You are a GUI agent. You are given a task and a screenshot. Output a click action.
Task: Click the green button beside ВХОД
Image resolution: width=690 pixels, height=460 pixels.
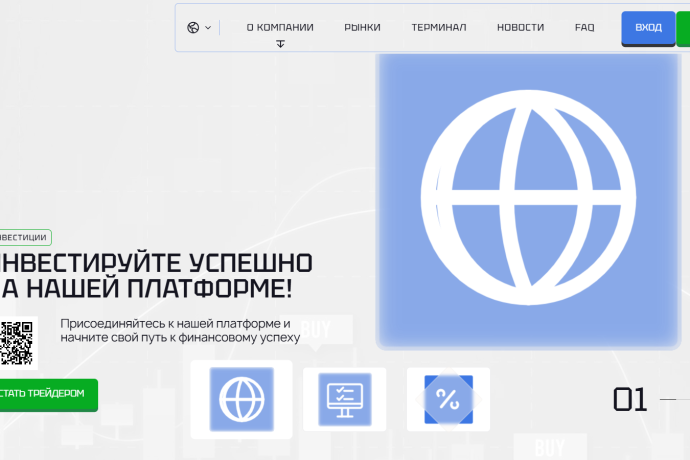pos(683,28)
